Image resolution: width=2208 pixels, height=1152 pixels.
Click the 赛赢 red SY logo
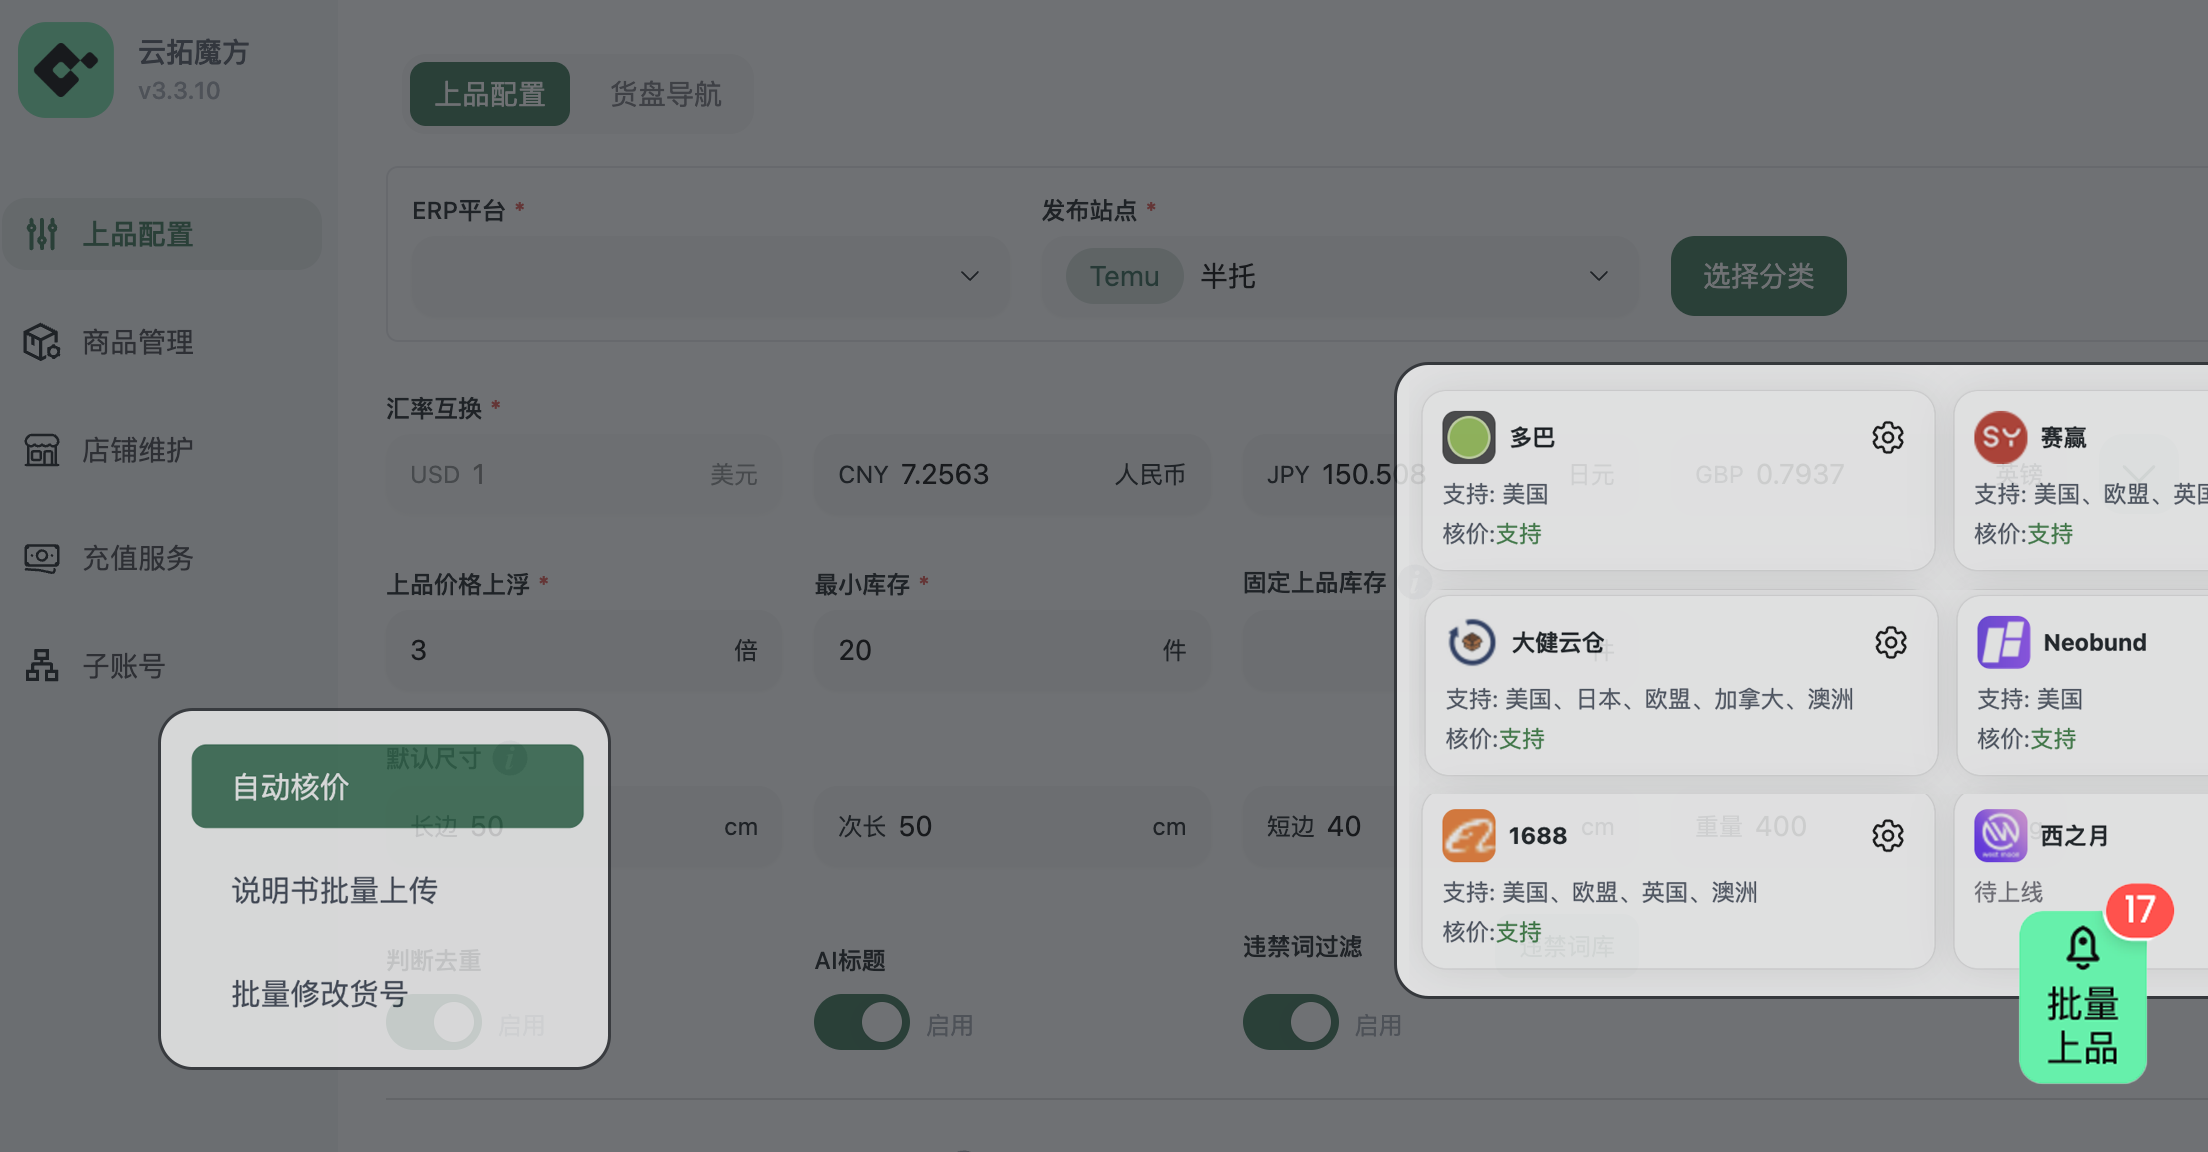(x=2001, y=437)
